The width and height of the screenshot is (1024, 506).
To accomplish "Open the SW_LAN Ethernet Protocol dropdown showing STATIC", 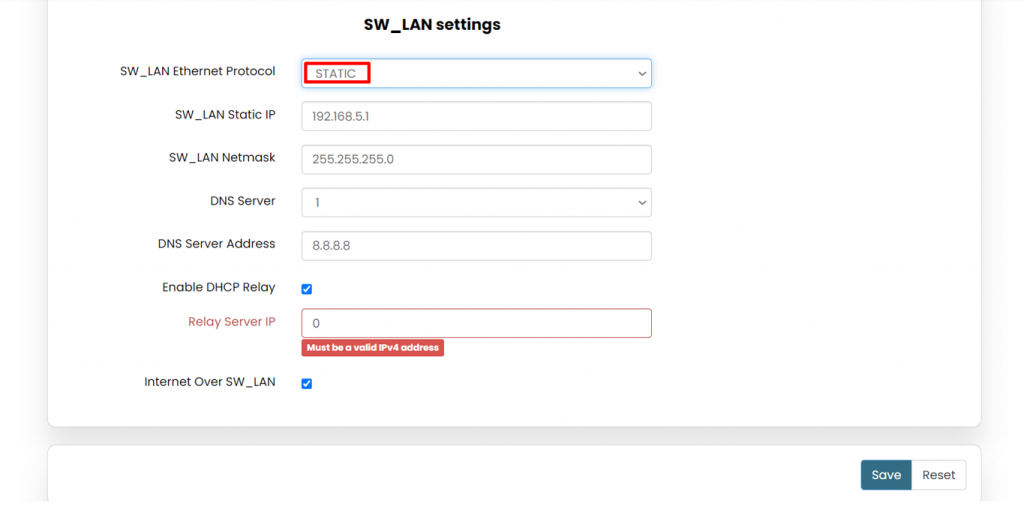I will point(476,73).
